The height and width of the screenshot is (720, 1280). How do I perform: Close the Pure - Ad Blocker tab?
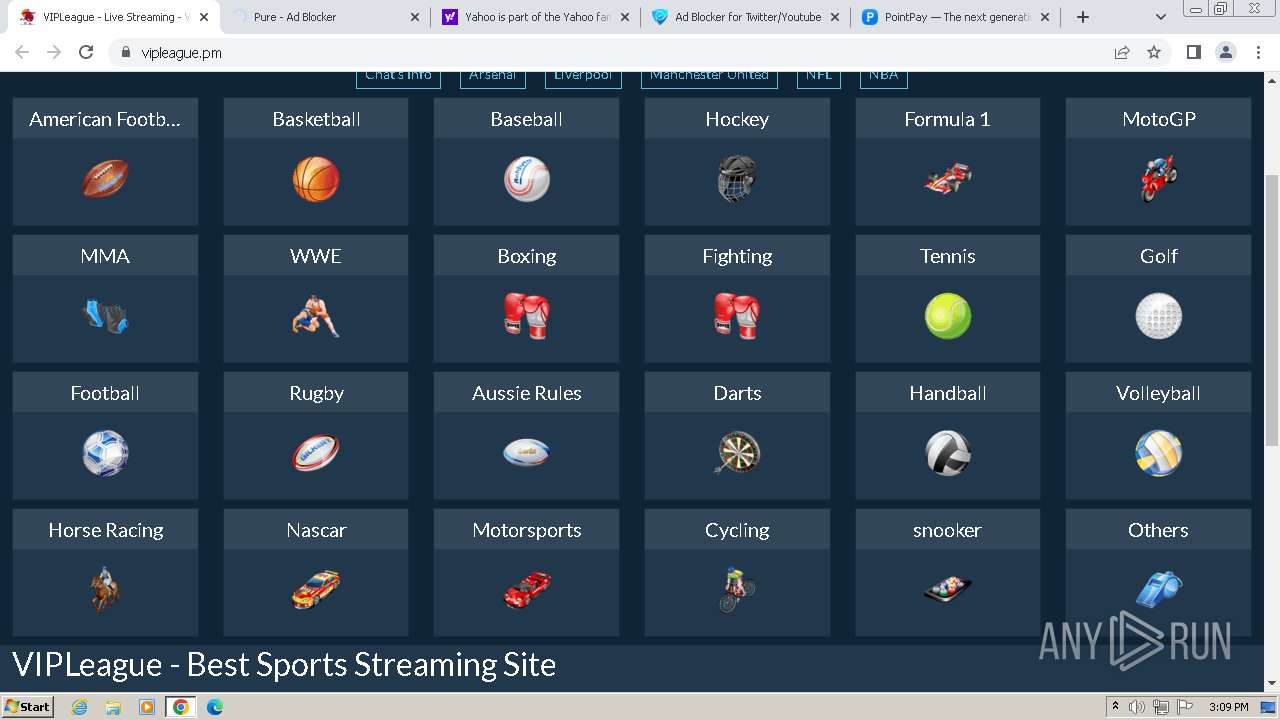coord(415,17)
